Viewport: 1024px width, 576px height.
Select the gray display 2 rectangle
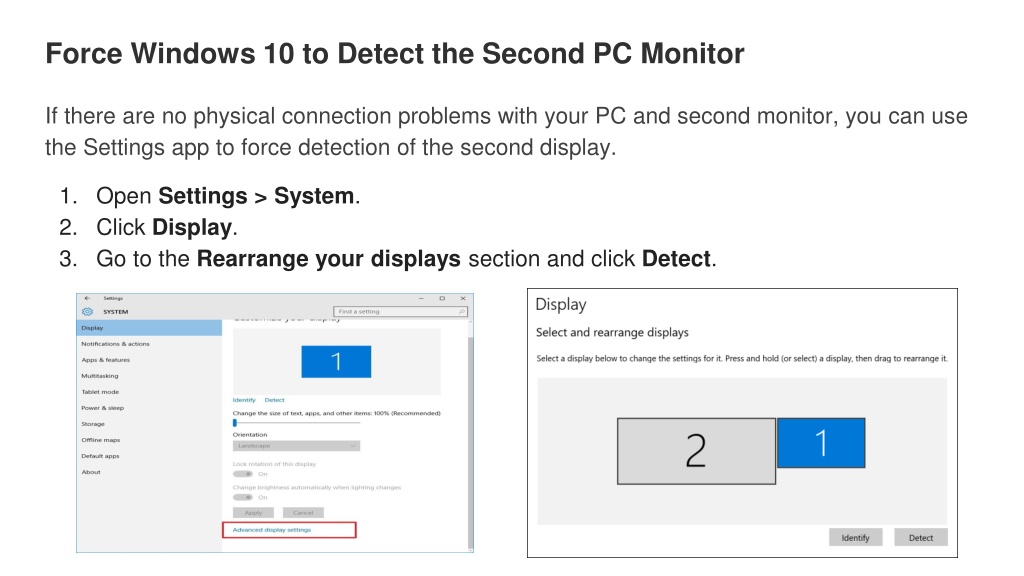tap(696, 451)
